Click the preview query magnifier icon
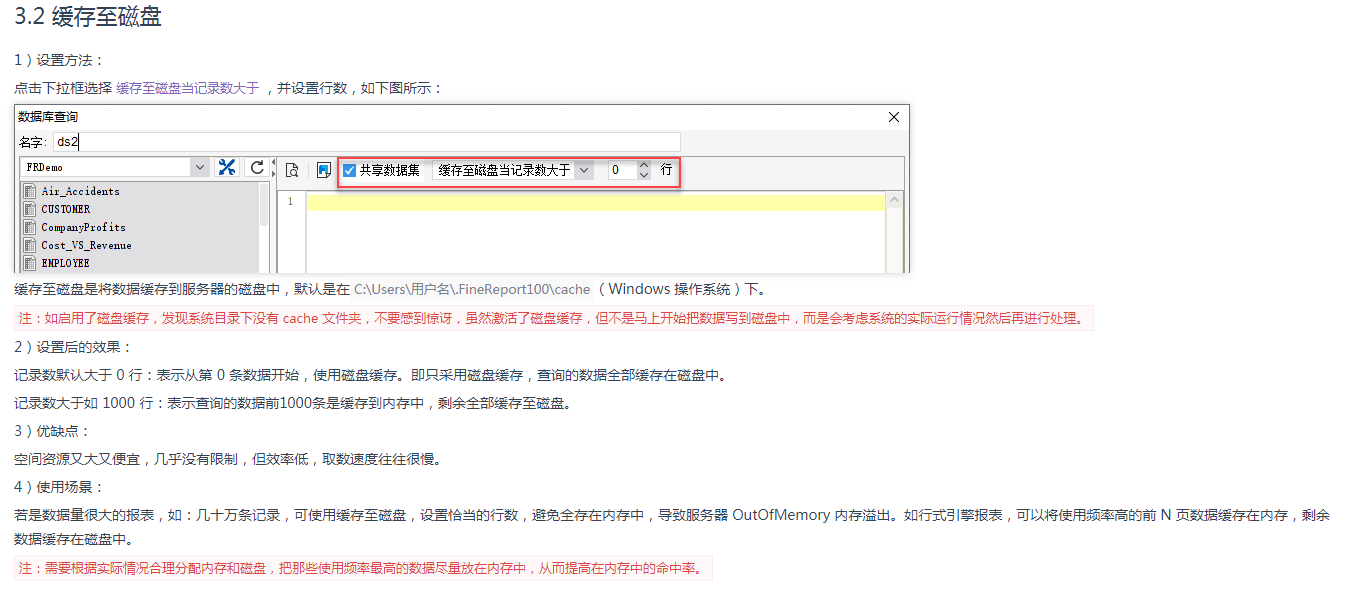Image resolution: width=1357 pixels, height=600 pixels. tap(292, 170)
